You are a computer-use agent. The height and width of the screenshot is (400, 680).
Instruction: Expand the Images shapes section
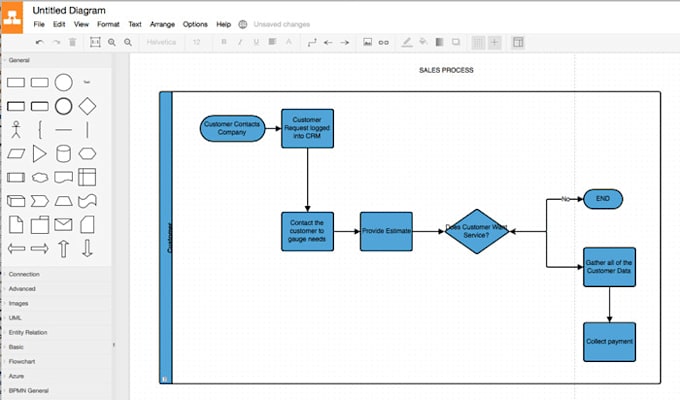(56, 303)
